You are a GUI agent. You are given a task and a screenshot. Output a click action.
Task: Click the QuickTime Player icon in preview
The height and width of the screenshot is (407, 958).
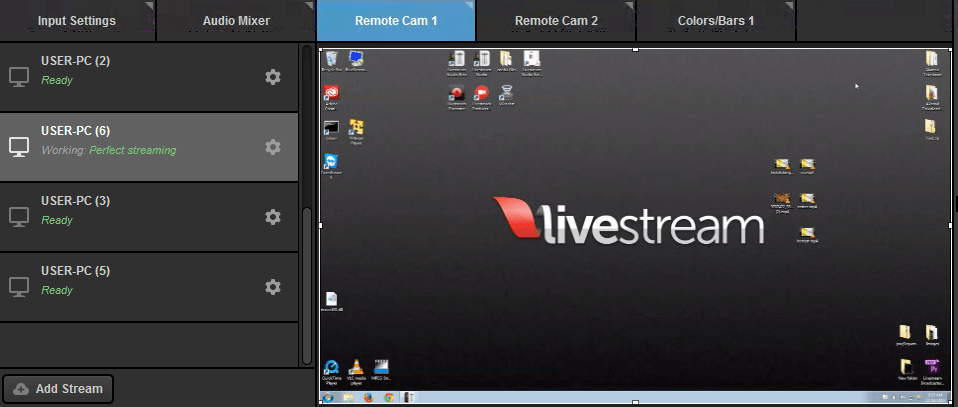pyautogui.click(x=331, y=368)
